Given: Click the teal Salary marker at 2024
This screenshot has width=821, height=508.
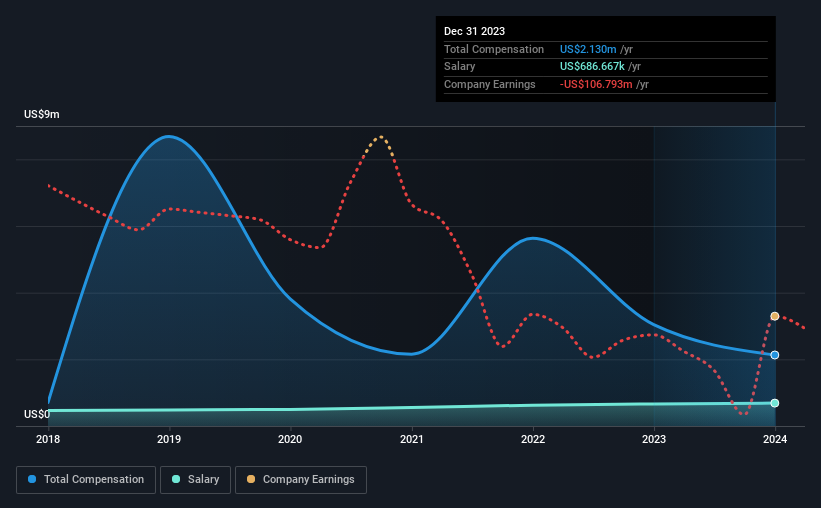Looking at the screenshot, I should tap(774, 403).
